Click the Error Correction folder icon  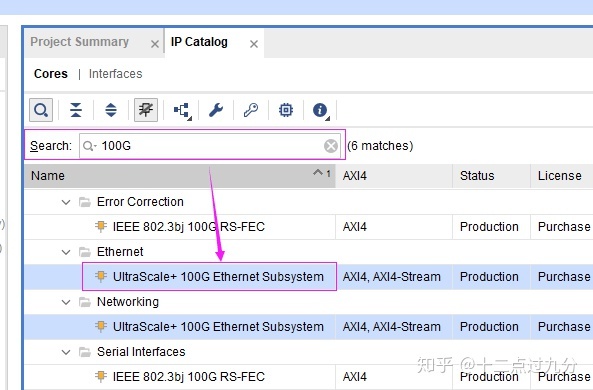[85, 202]
